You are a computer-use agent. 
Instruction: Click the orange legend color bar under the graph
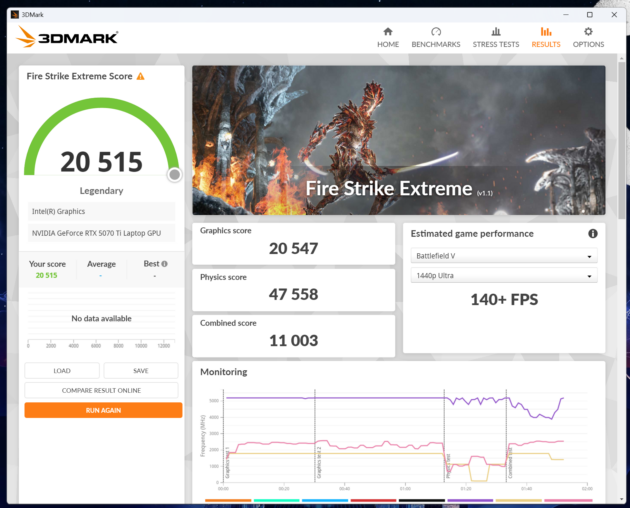tap(228, 500)
